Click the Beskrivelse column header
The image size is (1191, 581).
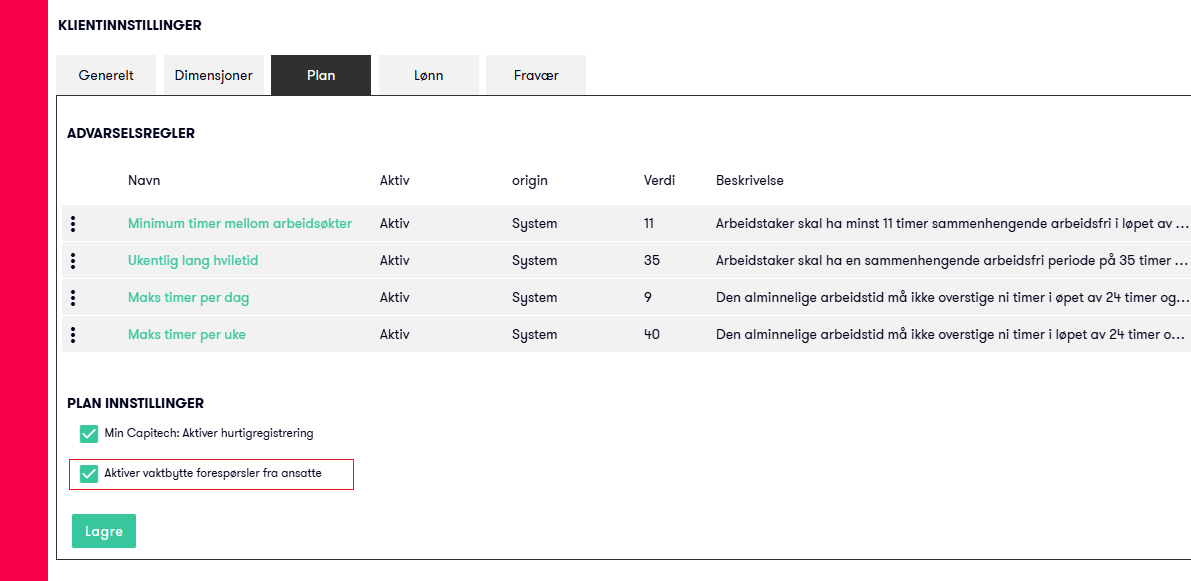tap(750, 181)
